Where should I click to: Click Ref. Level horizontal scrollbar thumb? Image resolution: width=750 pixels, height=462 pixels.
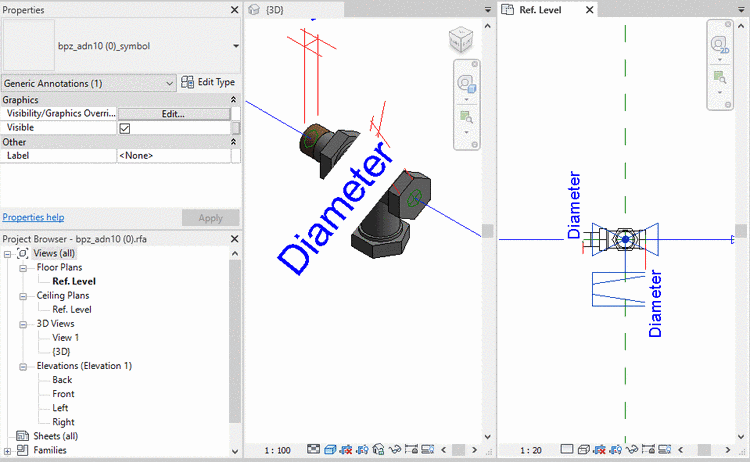point(704,450)
